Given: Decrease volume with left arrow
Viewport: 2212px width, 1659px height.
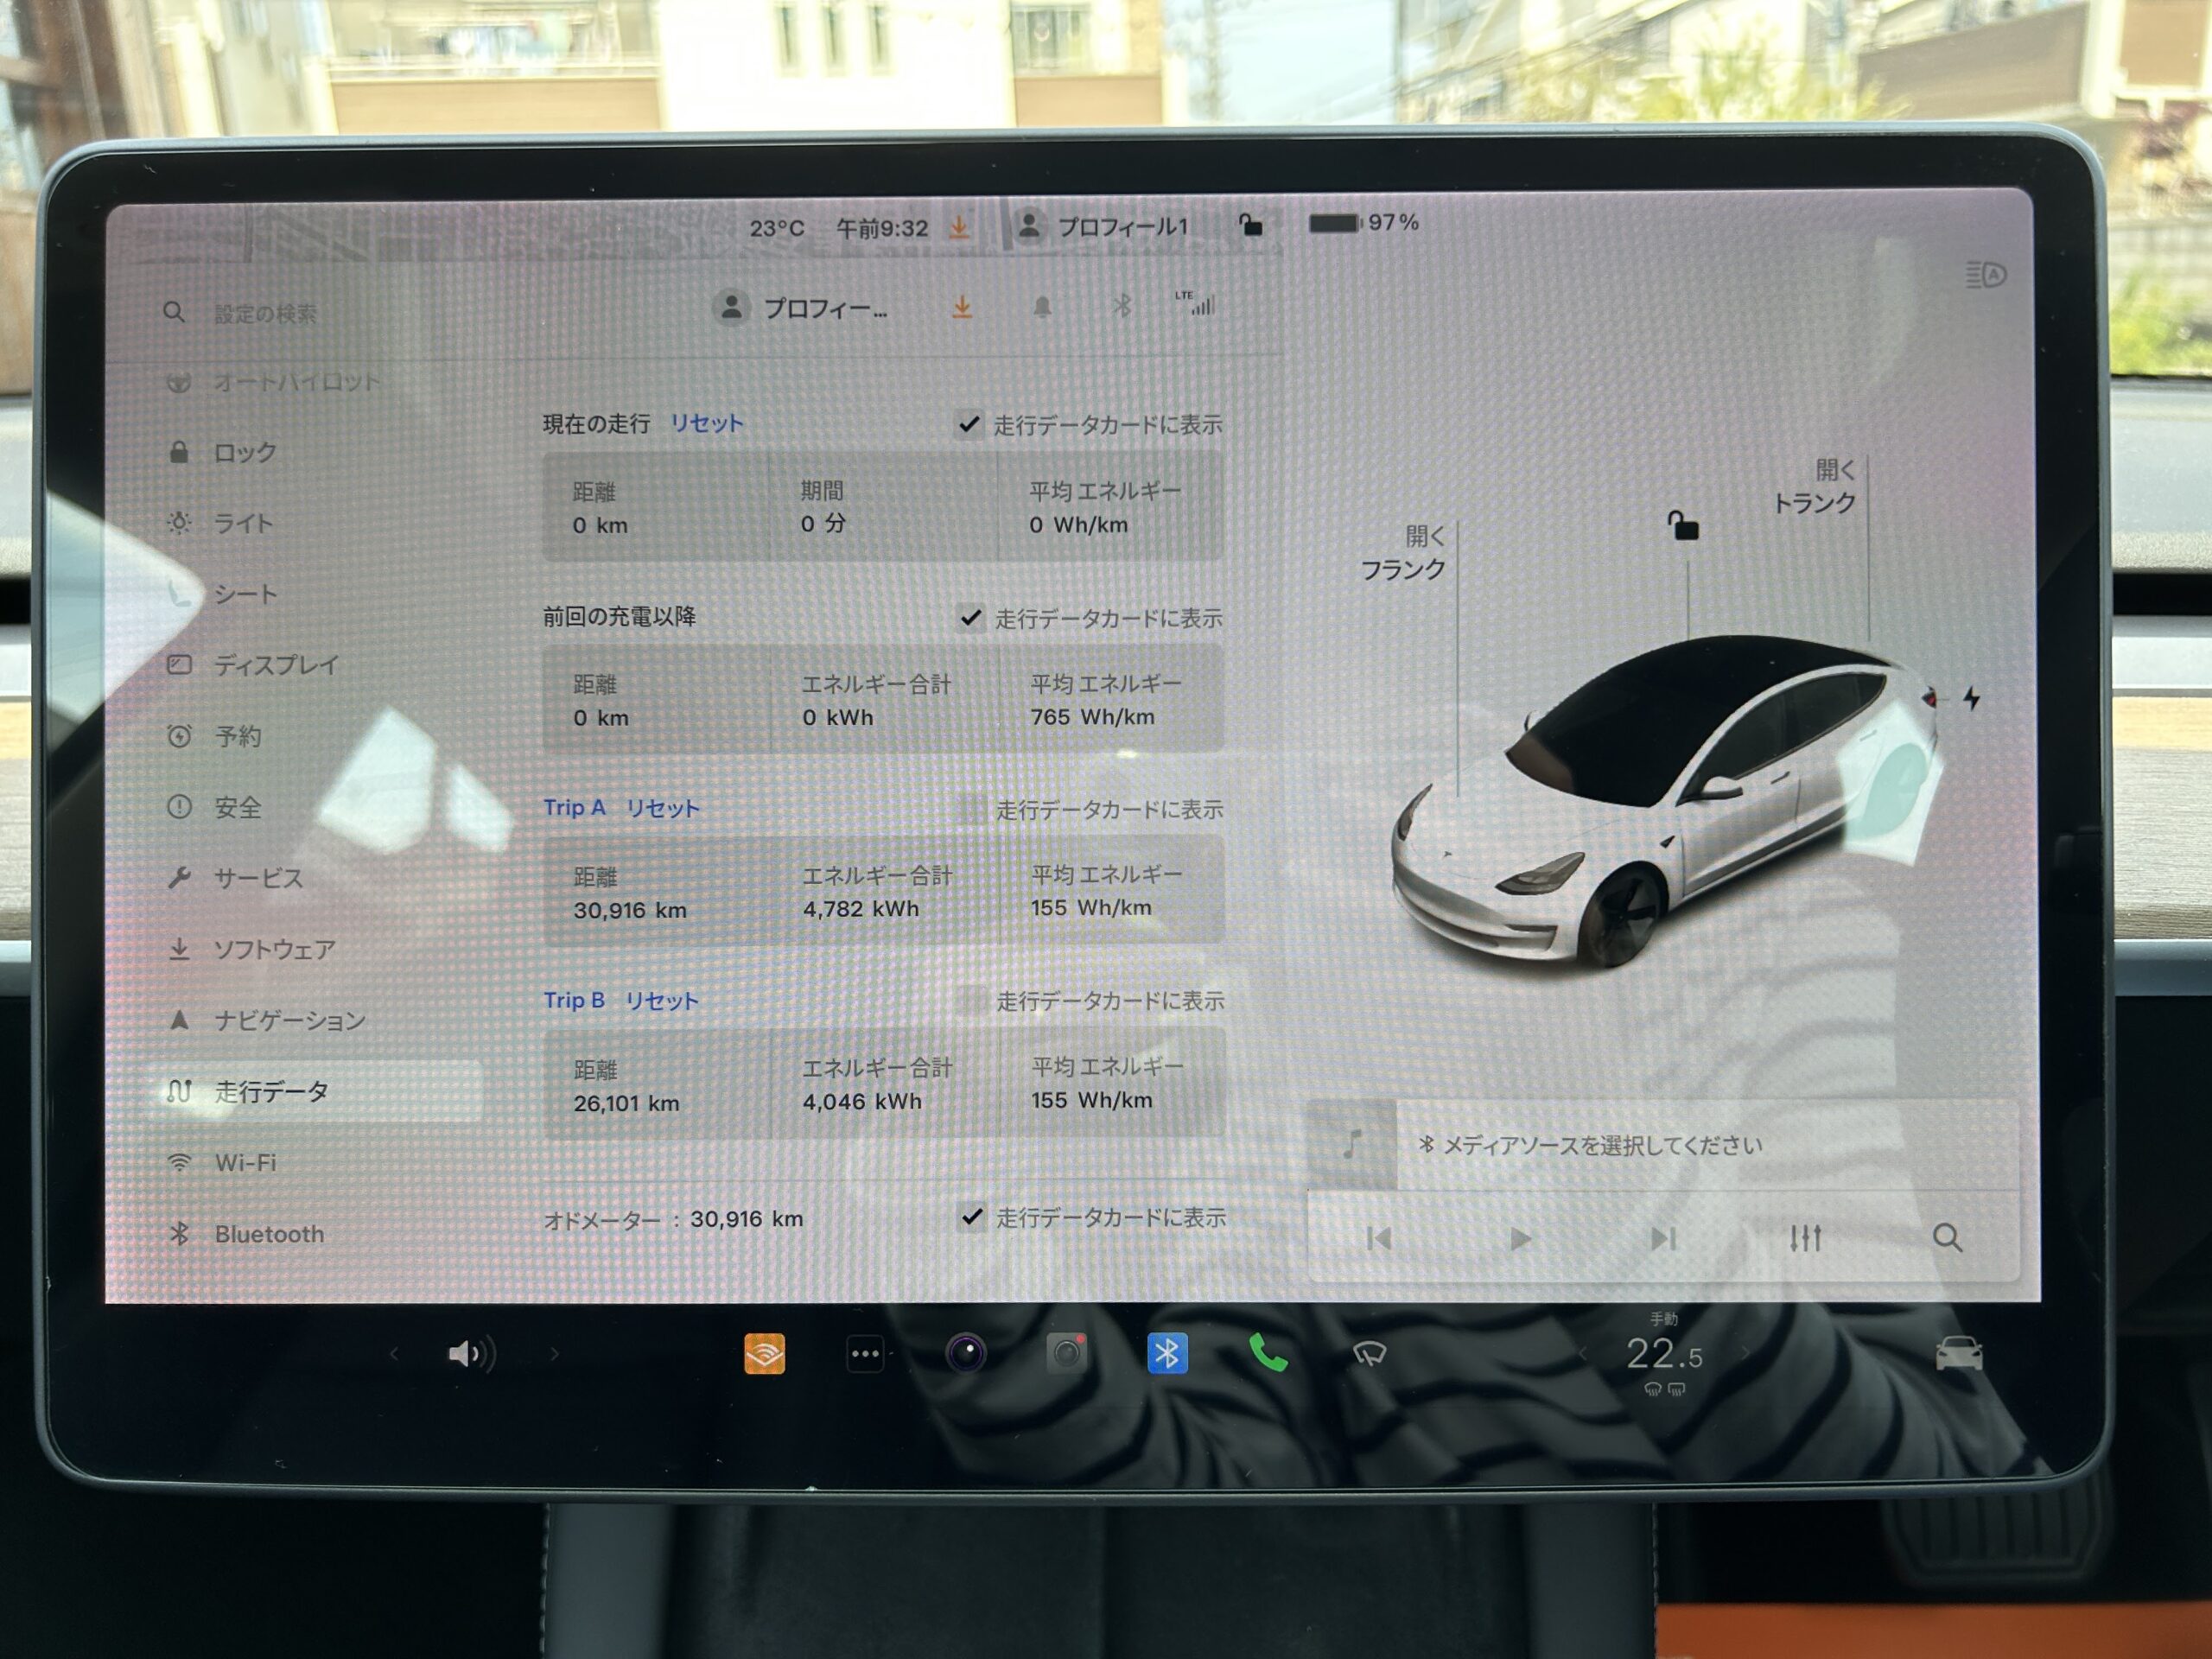Looking at the screenshot, I should point(394,1354).
